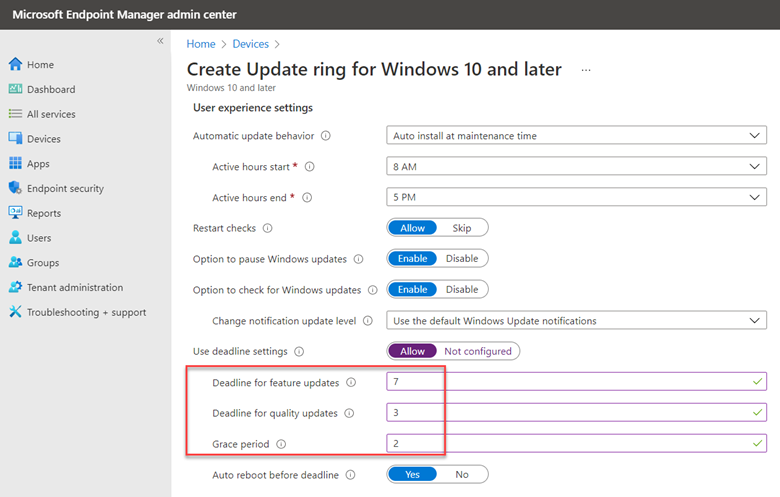Open Reports in the left navigation

click(44, 213)
